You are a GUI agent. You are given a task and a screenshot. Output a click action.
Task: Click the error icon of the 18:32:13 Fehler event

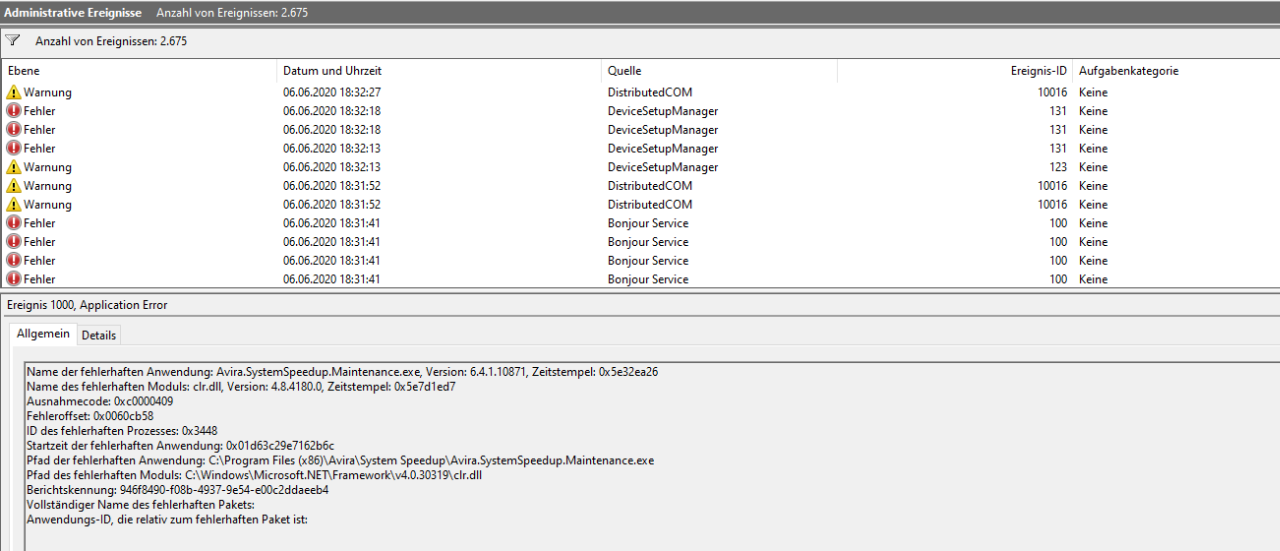point(13,148)
